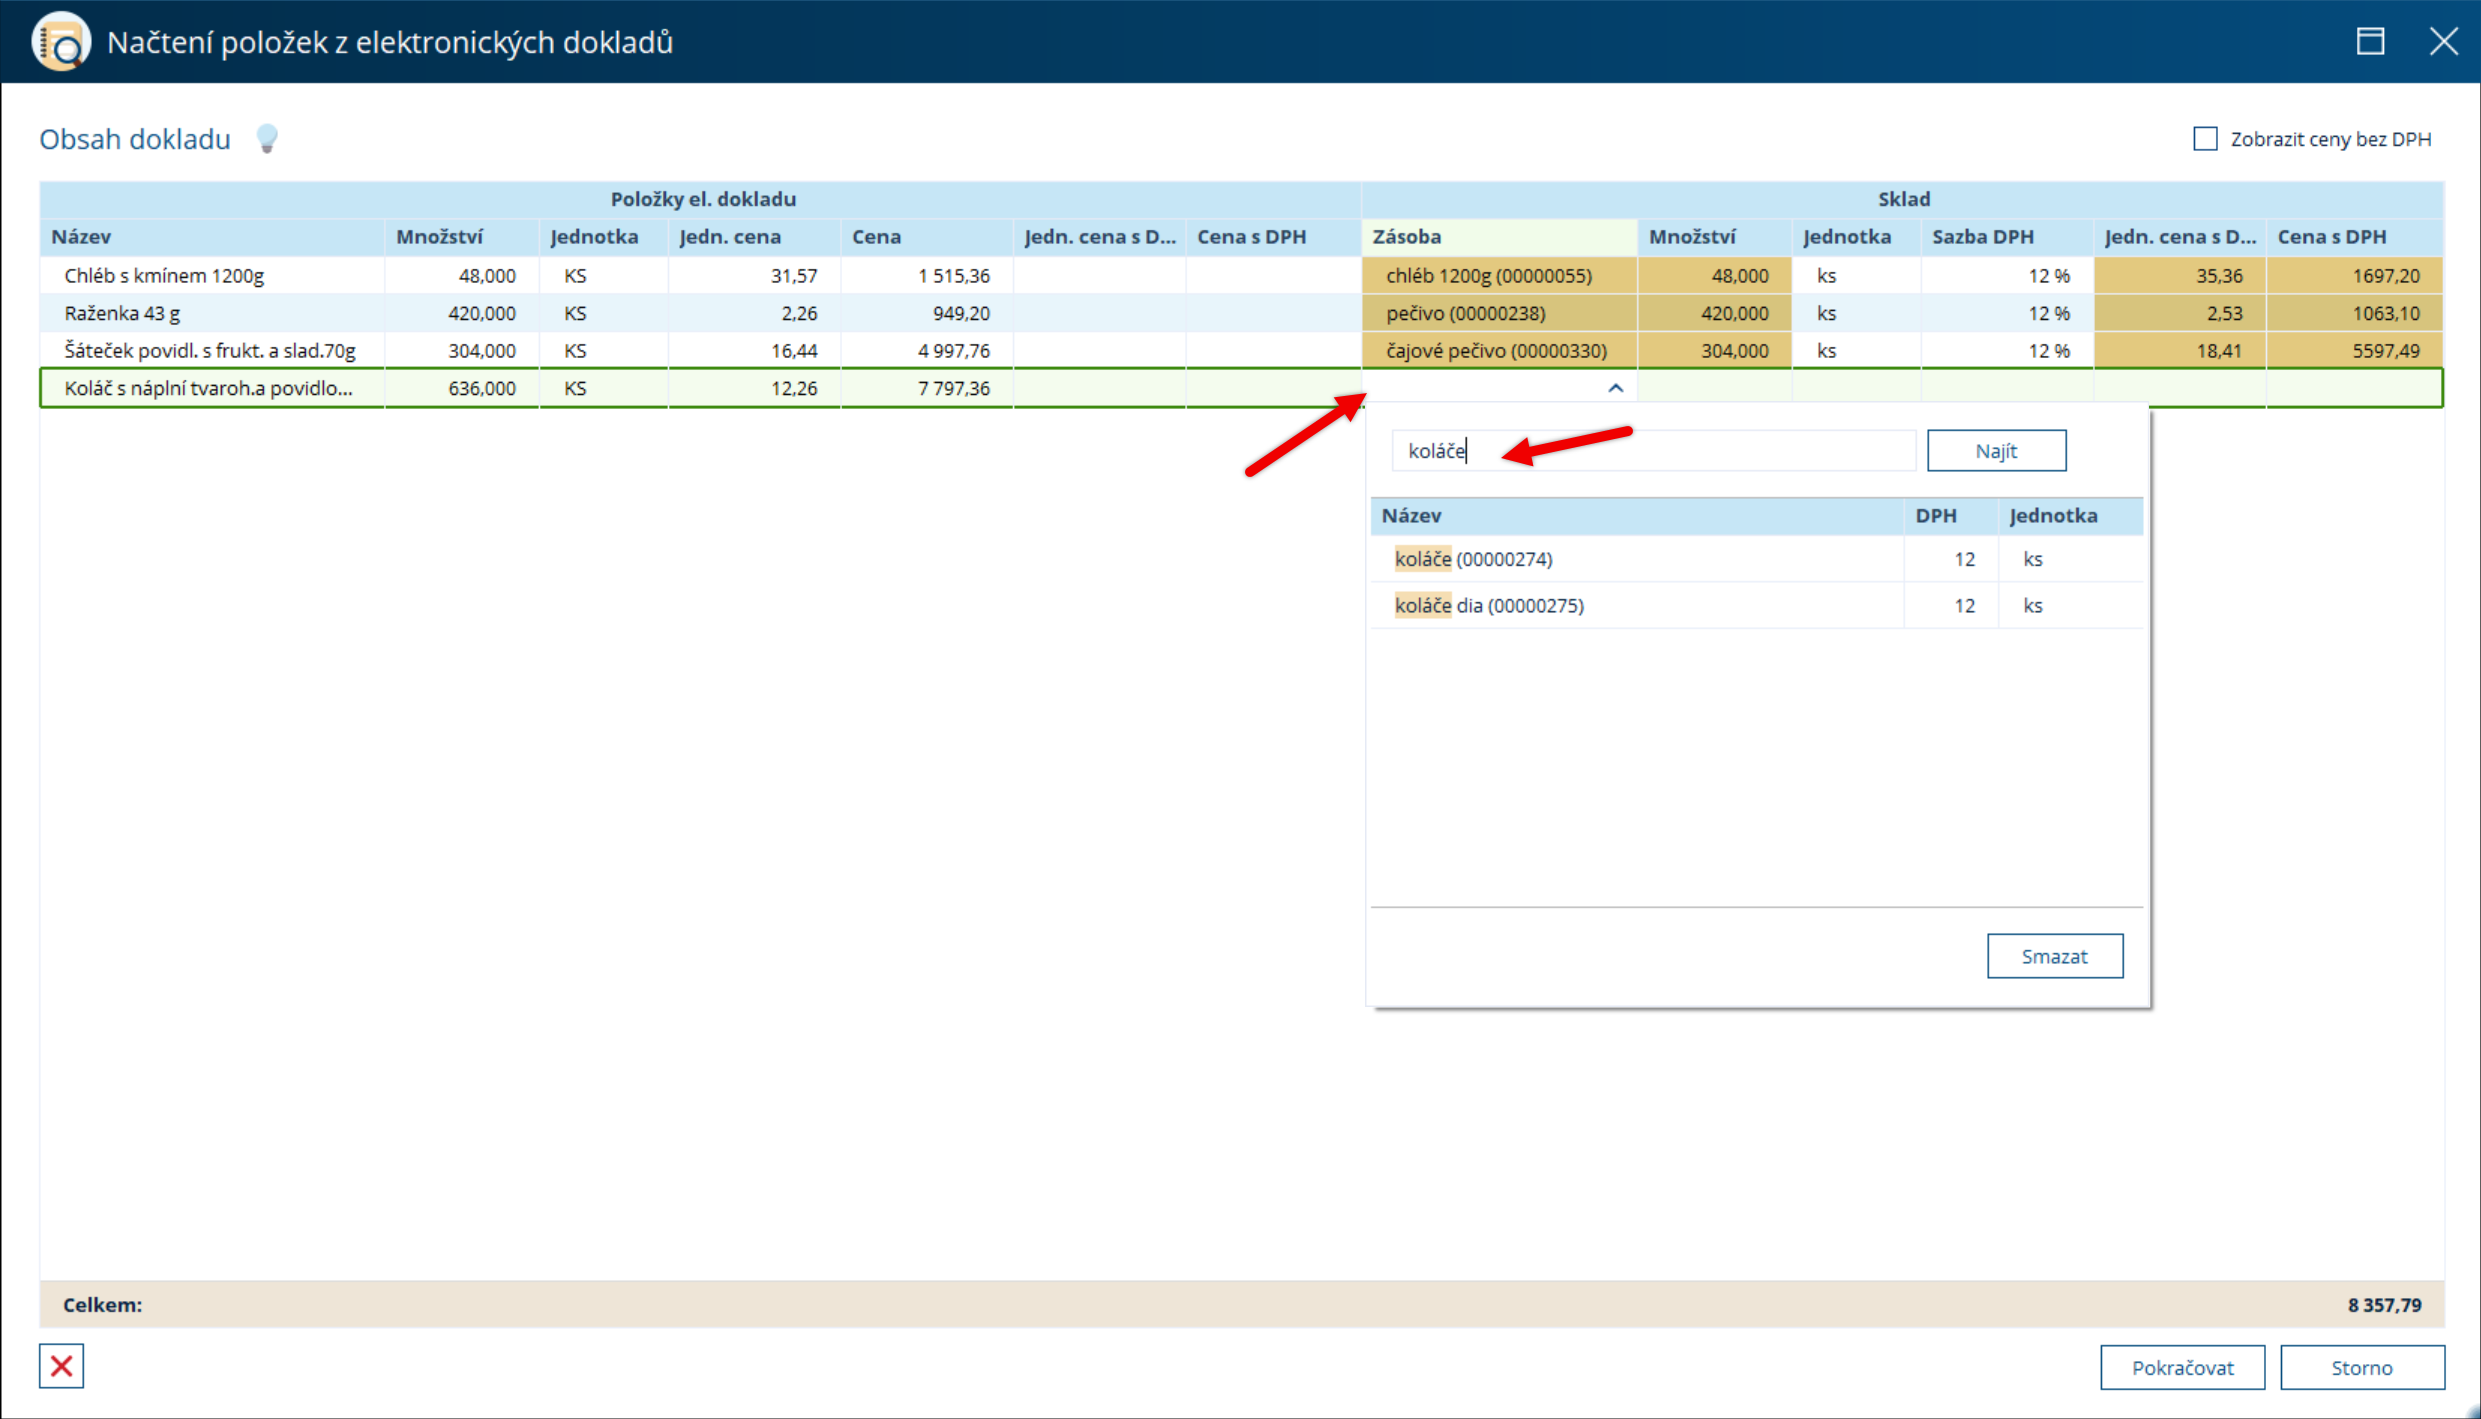
Task: Click the application logo icon in title bar
Action: 61,42
